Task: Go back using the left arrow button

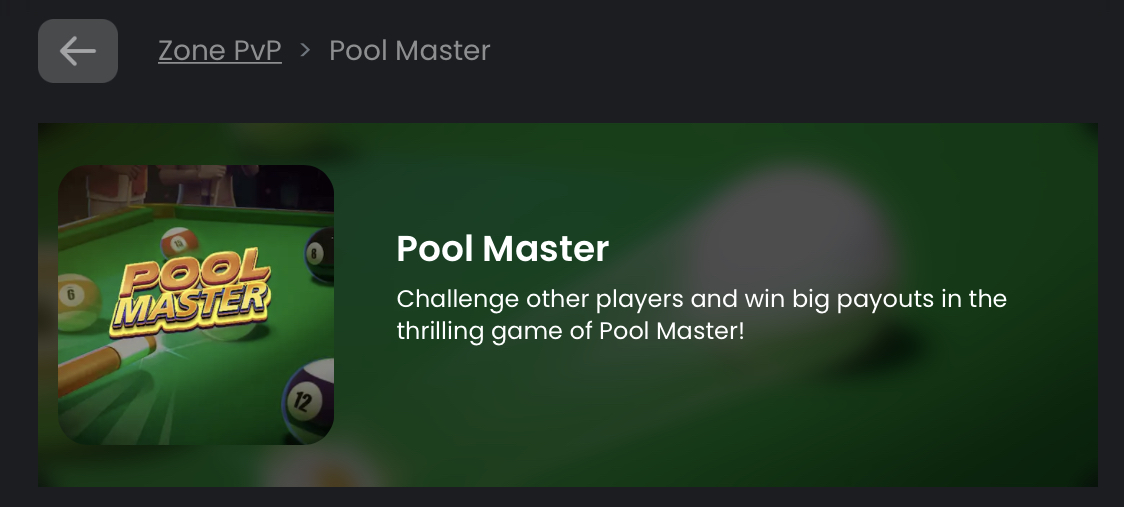Action: pyautogui.click(x=77, y=51)
